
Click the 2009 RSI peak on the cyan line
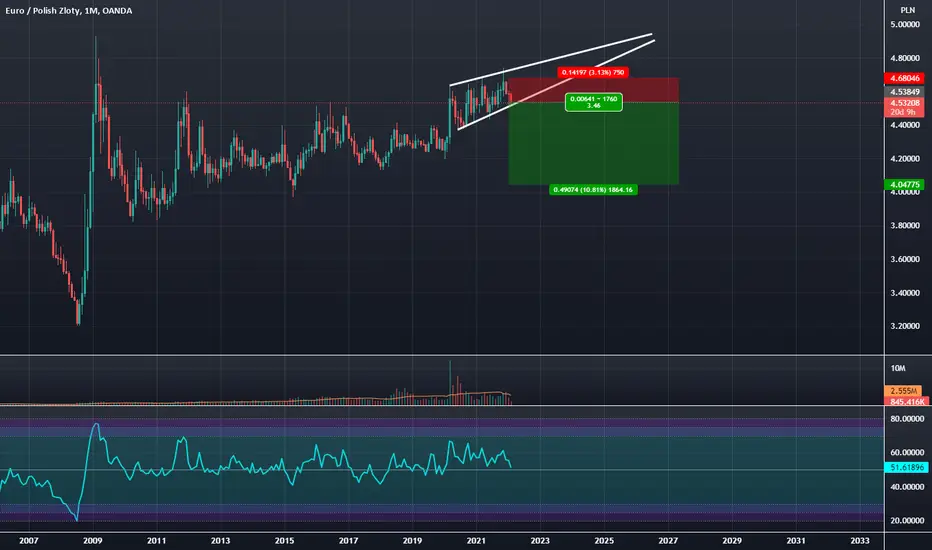coord(96,425)
